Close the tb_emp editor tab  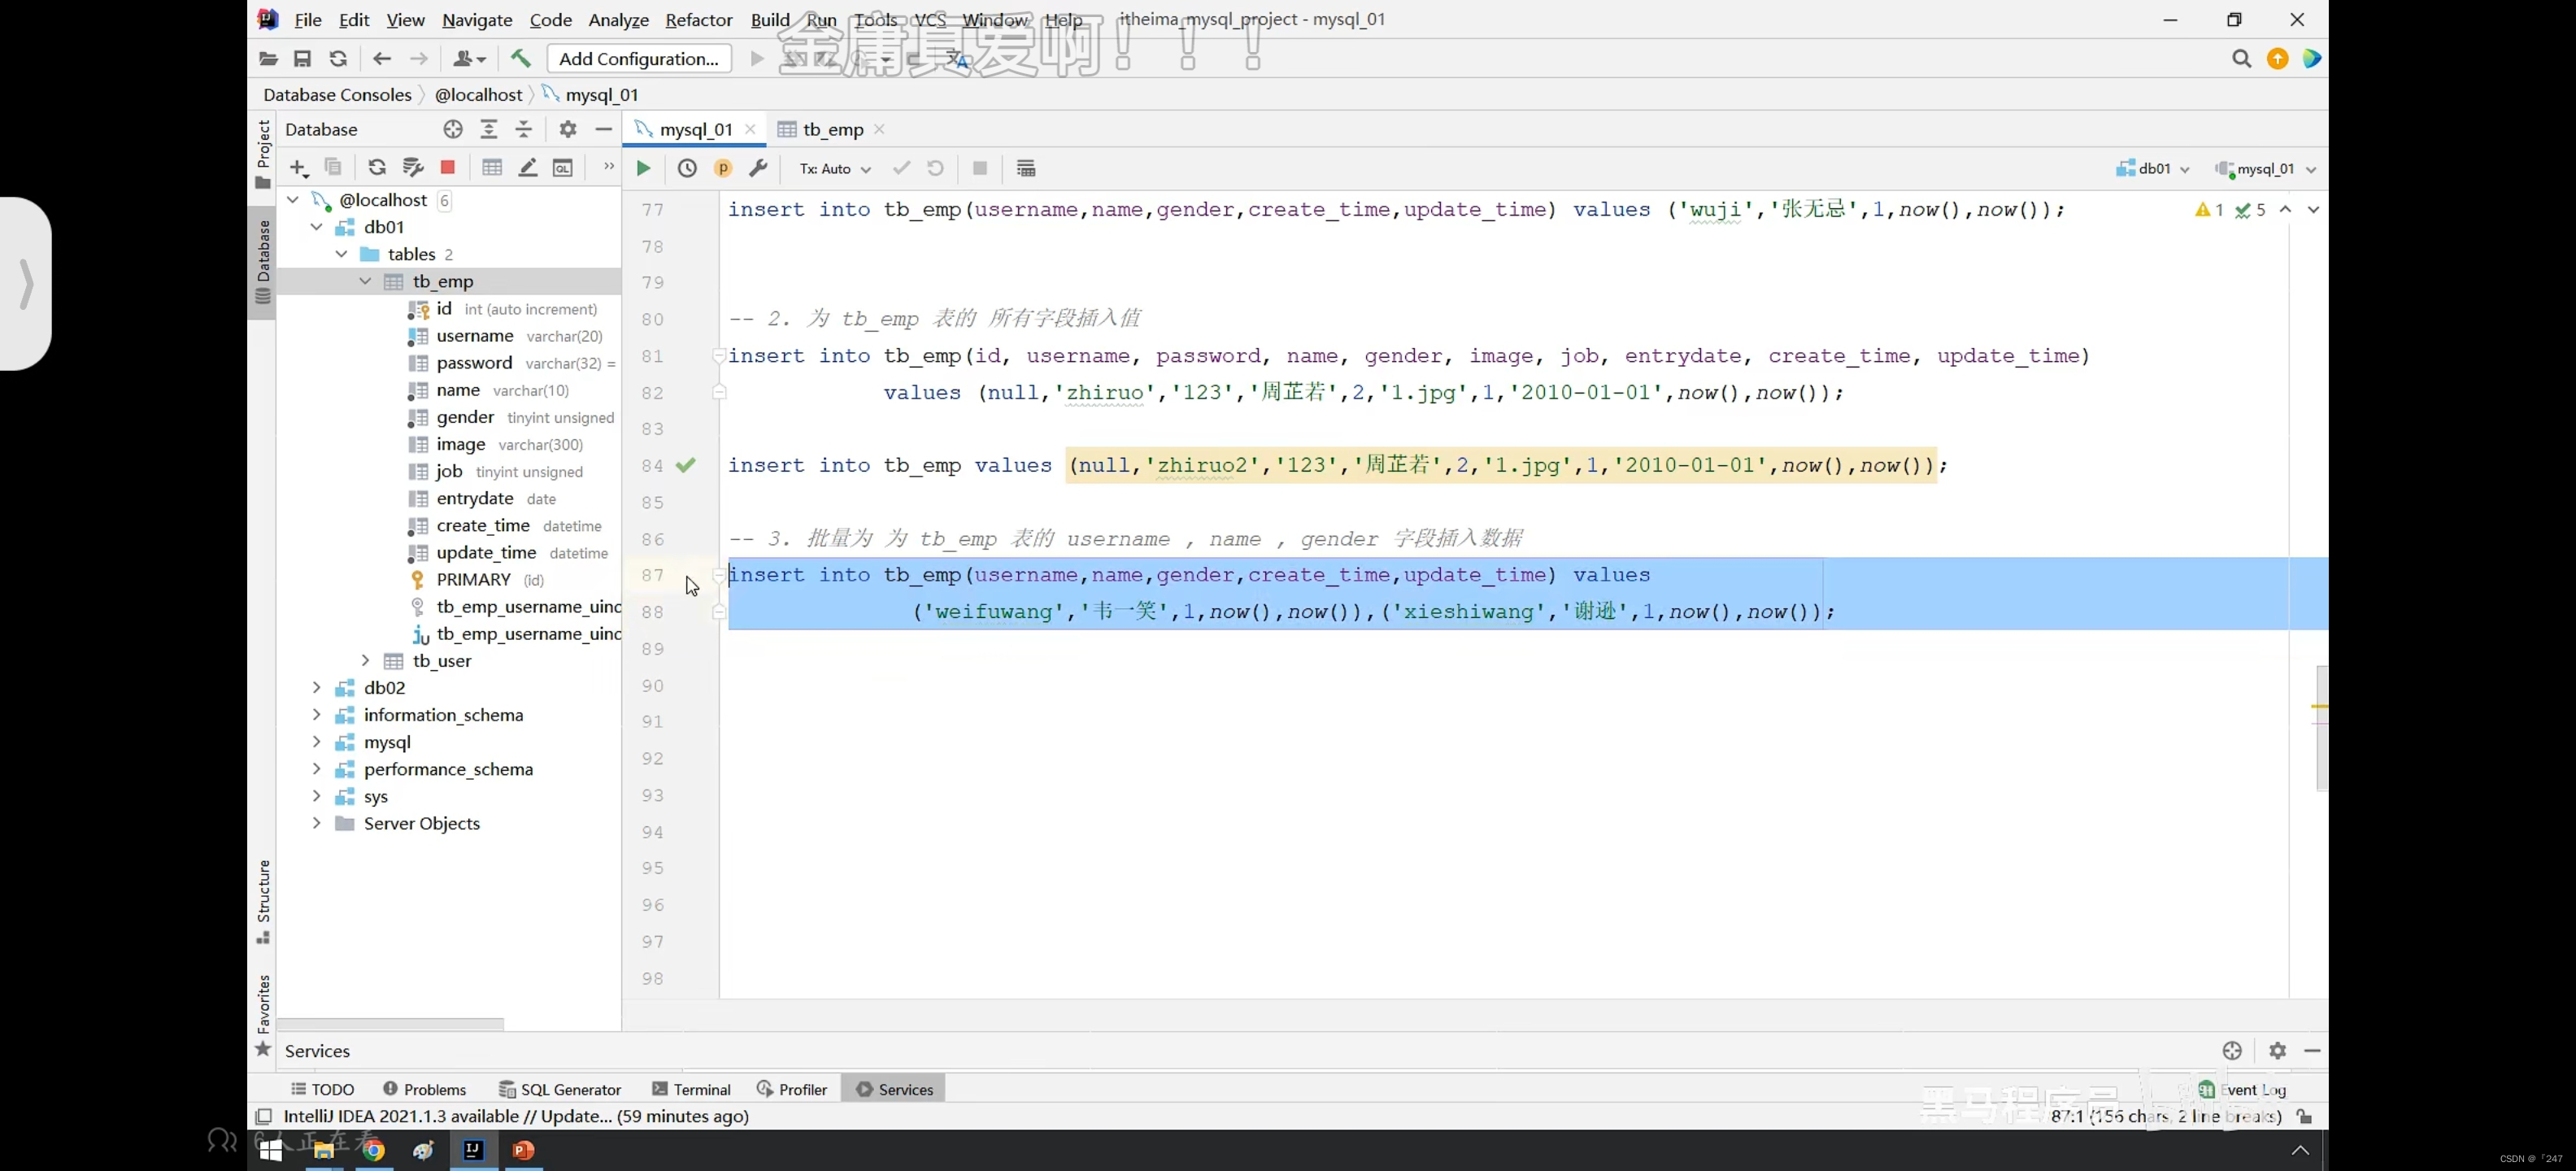pos(879,129)
